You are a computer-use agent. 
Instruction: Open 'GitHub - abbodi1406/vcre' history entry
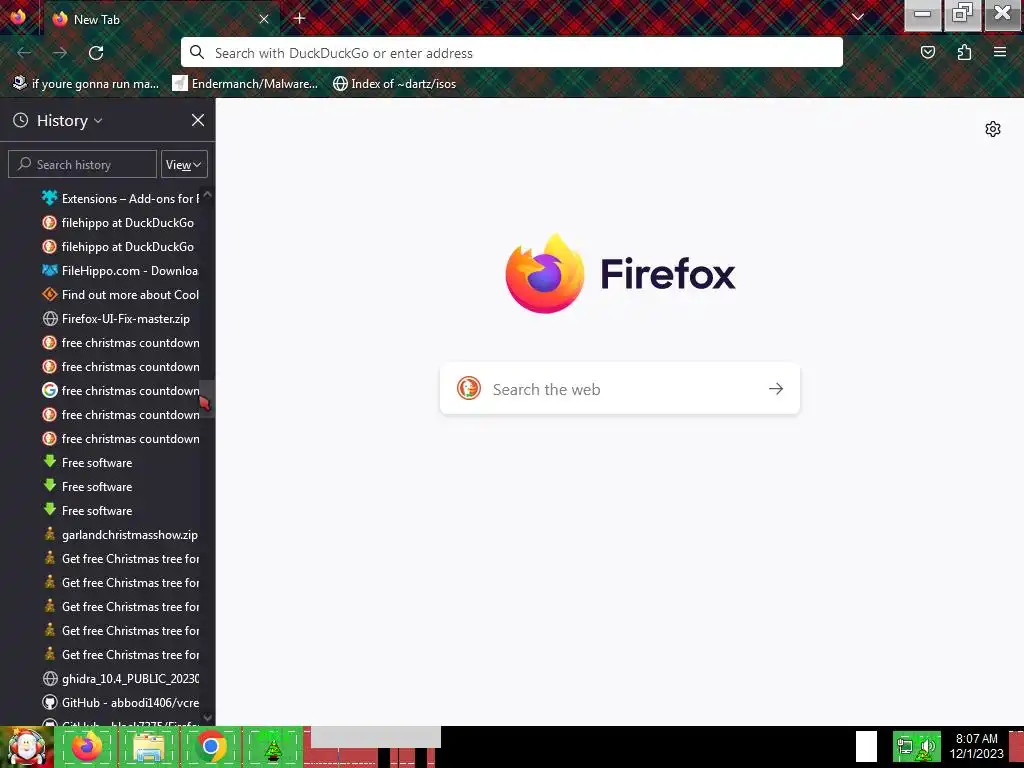coord(121,703)
